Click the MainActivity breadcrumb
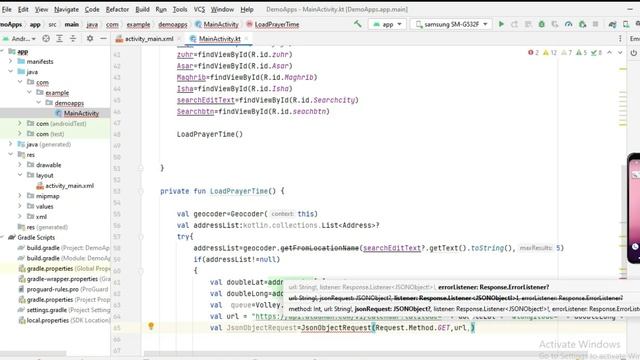Viewport: 640px width, 360px height. pos(217,24)
